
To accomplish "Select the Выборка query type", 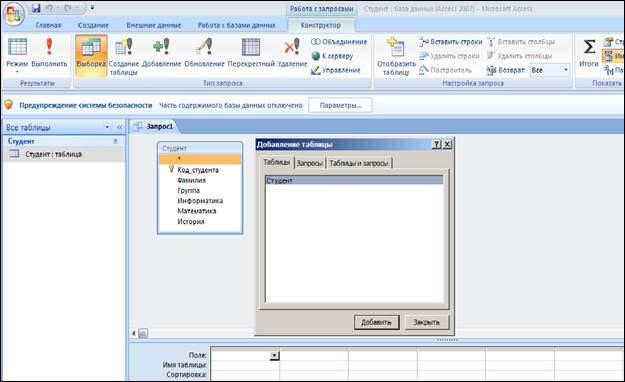I will (91, 55).
